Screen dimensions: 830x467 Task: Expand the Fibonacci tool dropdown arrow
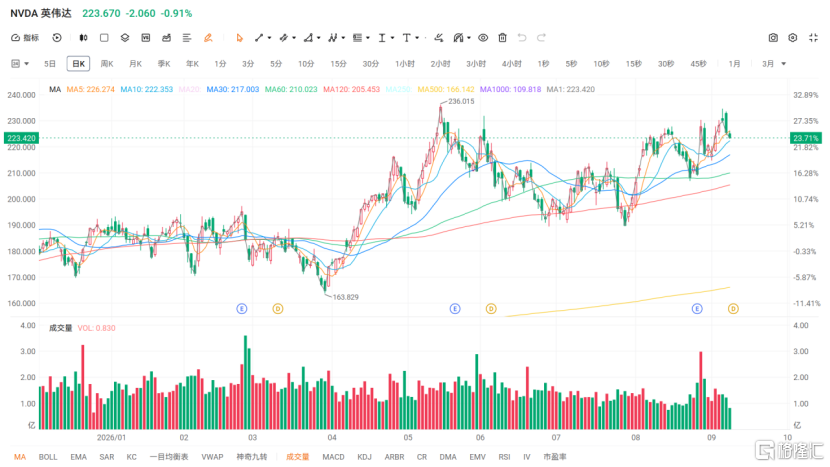[x=367, y=38]
